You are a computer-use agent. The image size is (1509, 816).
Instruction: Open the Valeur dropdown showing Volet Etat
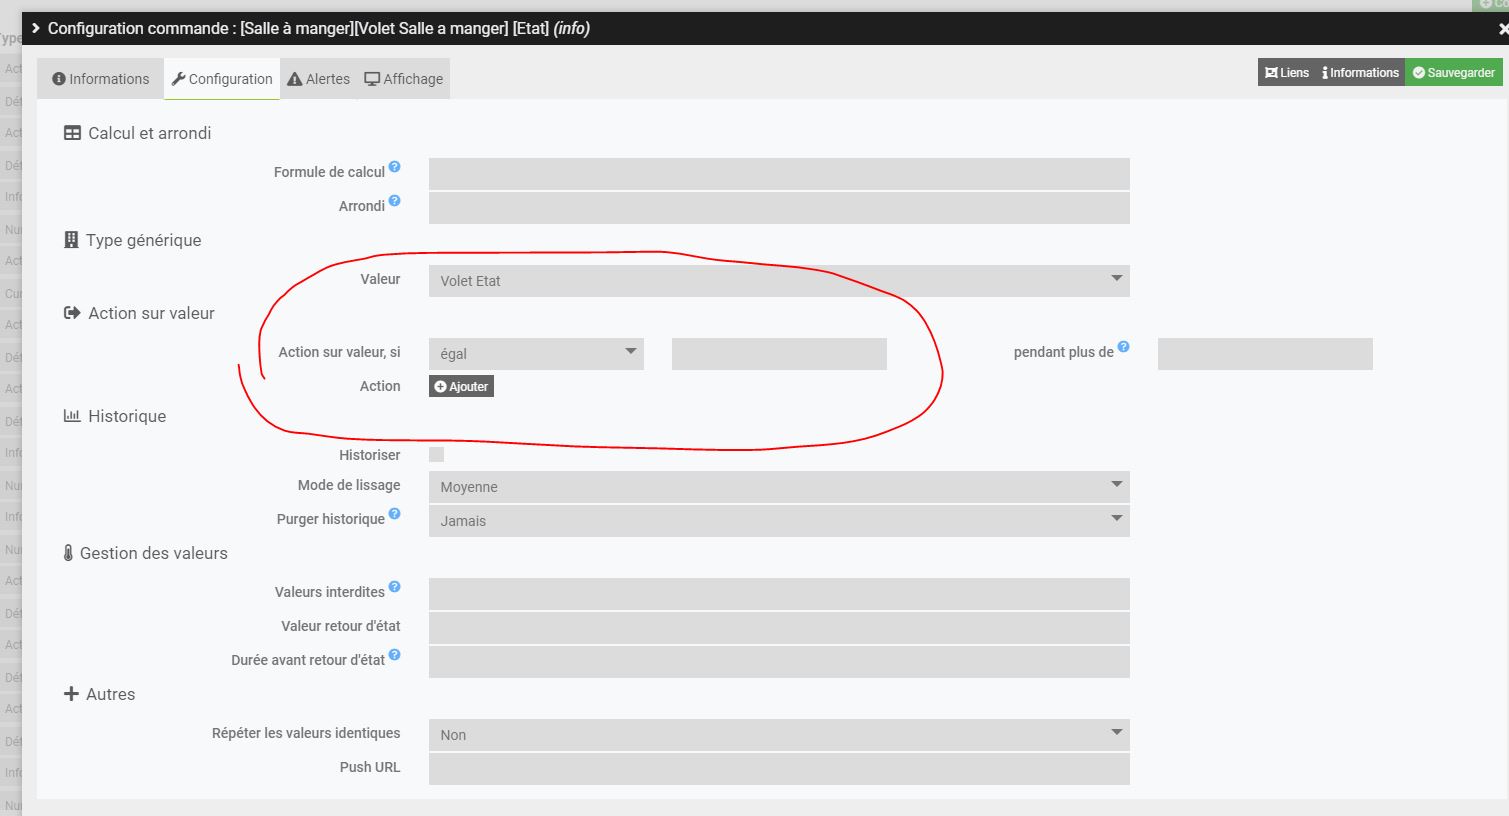pos(779,281)
